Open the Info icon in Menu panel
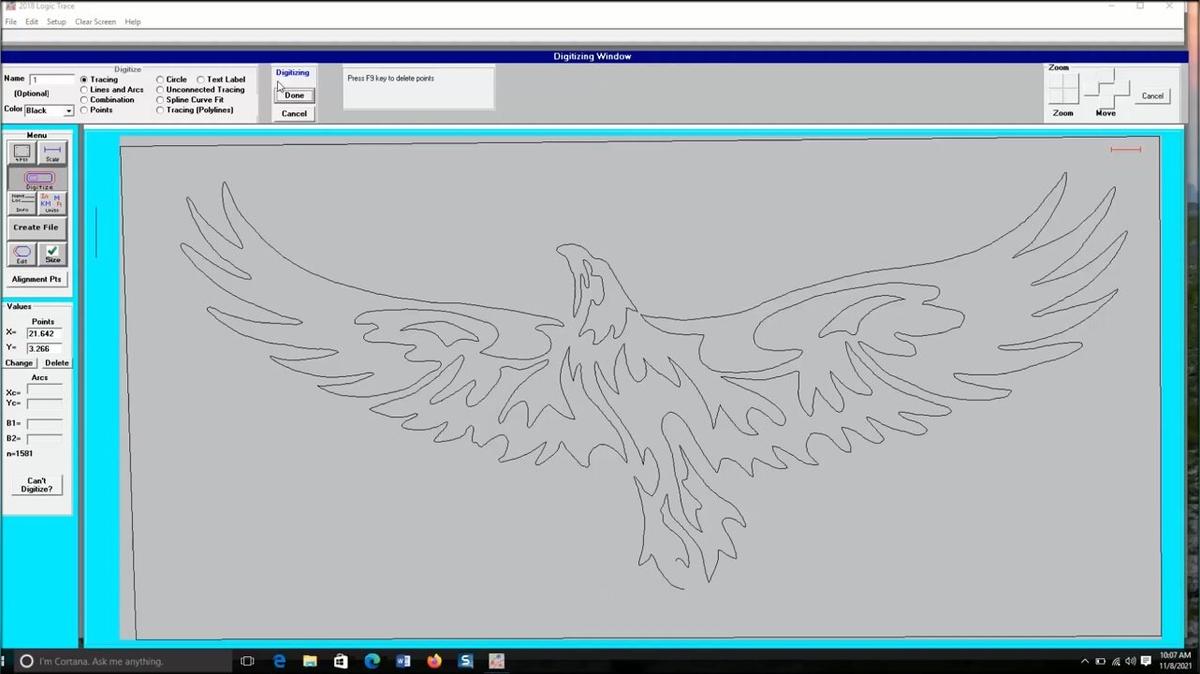This screenshot has width=1200, height=674. pos(22,203)
